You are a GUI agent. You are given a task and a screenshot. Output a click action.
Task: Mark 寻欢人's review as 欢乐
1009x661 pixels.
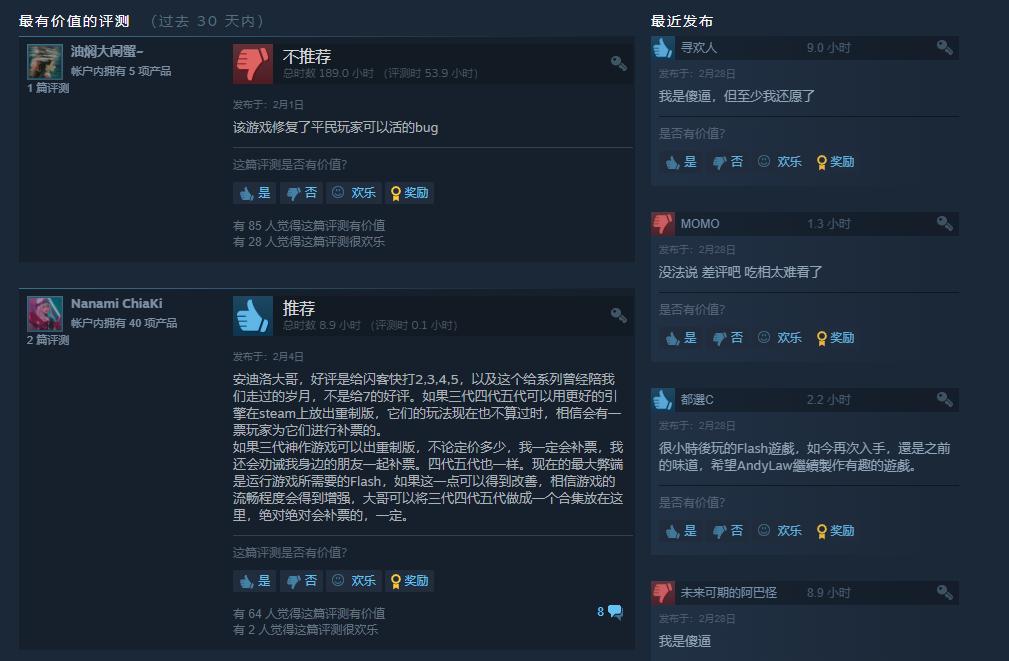(x=780, y=162)
